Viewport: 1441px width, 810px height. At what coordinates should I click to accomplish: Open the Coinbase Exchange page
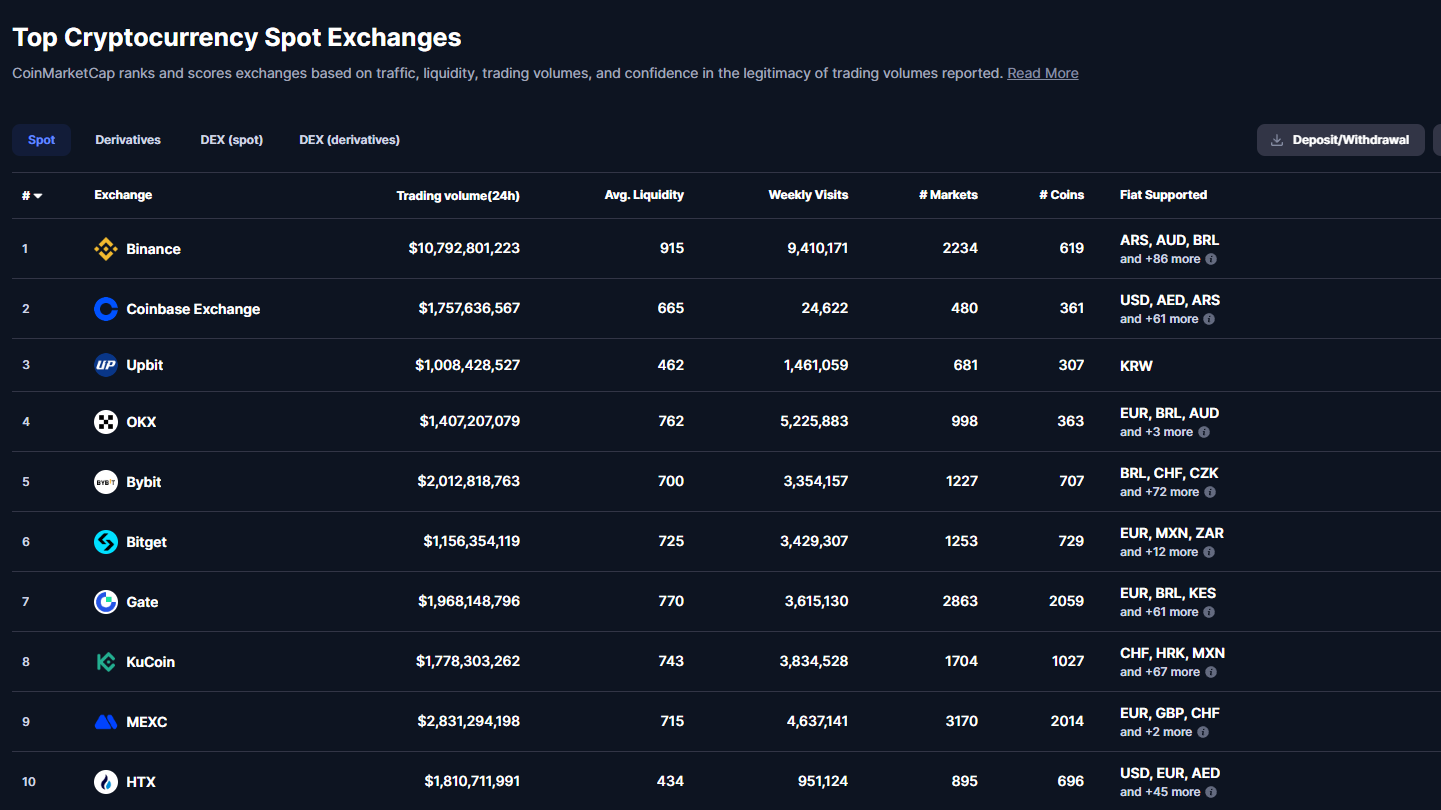(x=193, y=309)
